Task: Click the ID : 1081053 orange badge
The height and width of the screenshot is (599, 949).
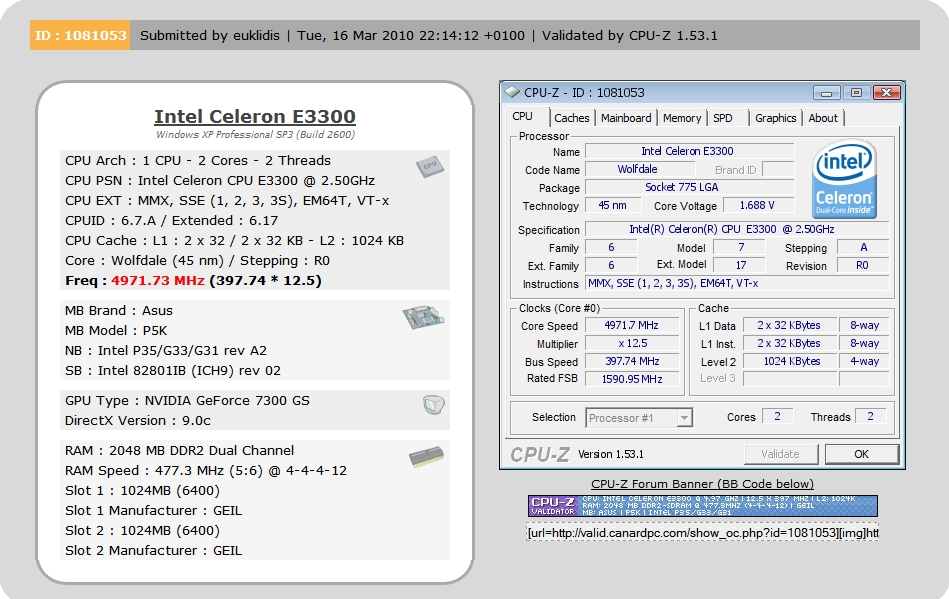Action: (x=80, y=35)
